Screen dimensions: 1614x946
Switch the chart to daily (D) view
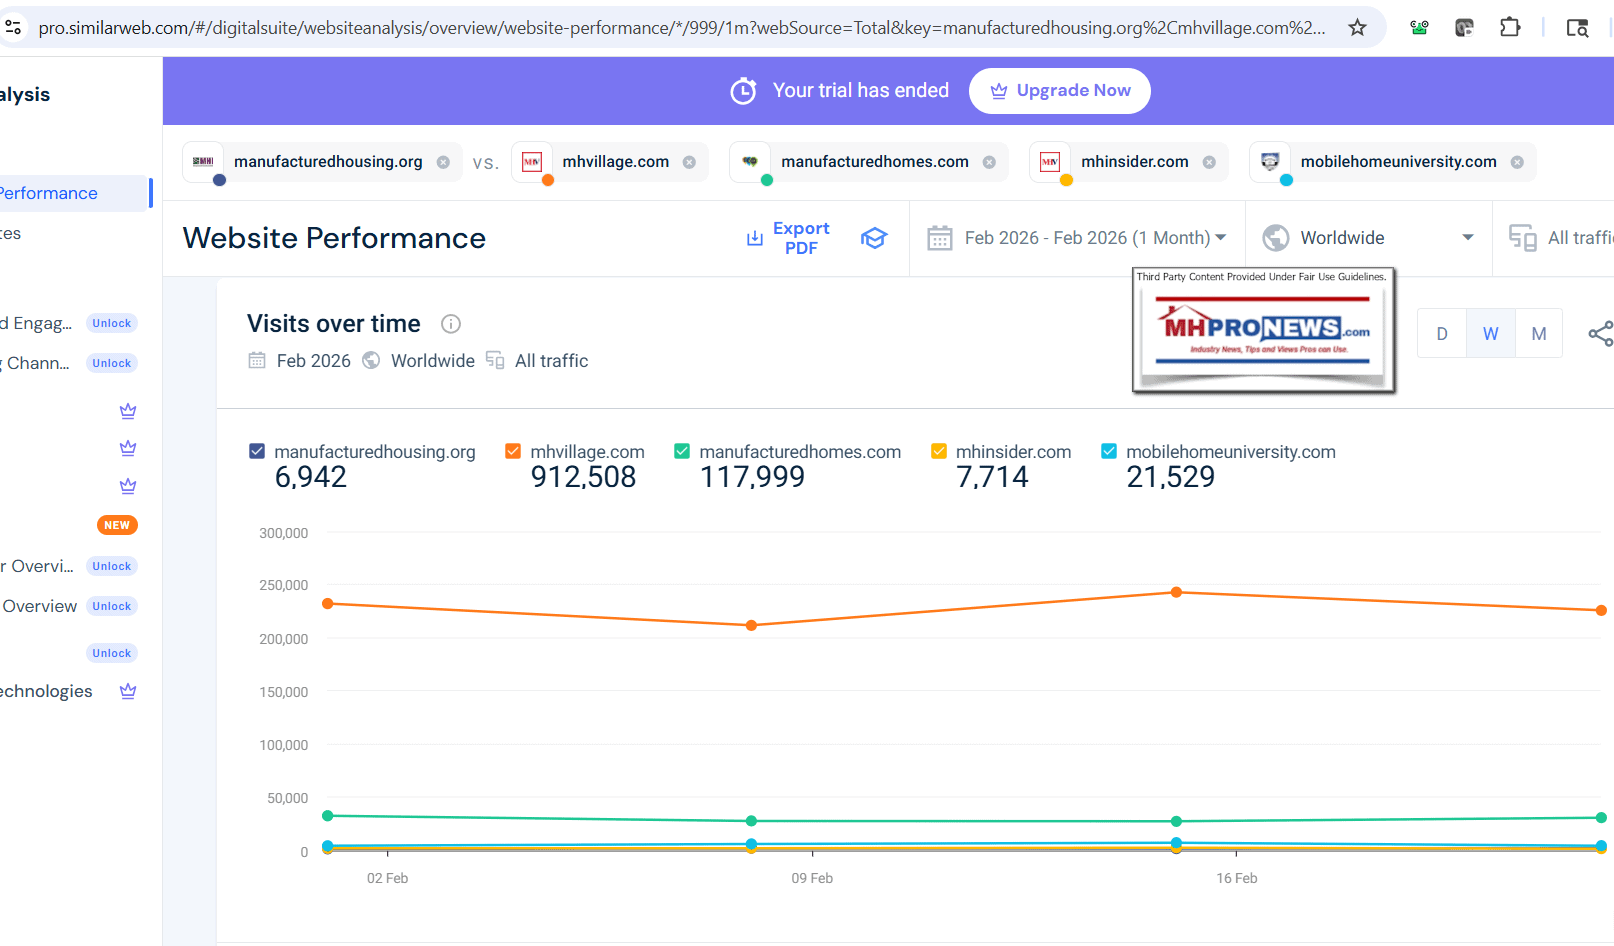click(1442, 334)
